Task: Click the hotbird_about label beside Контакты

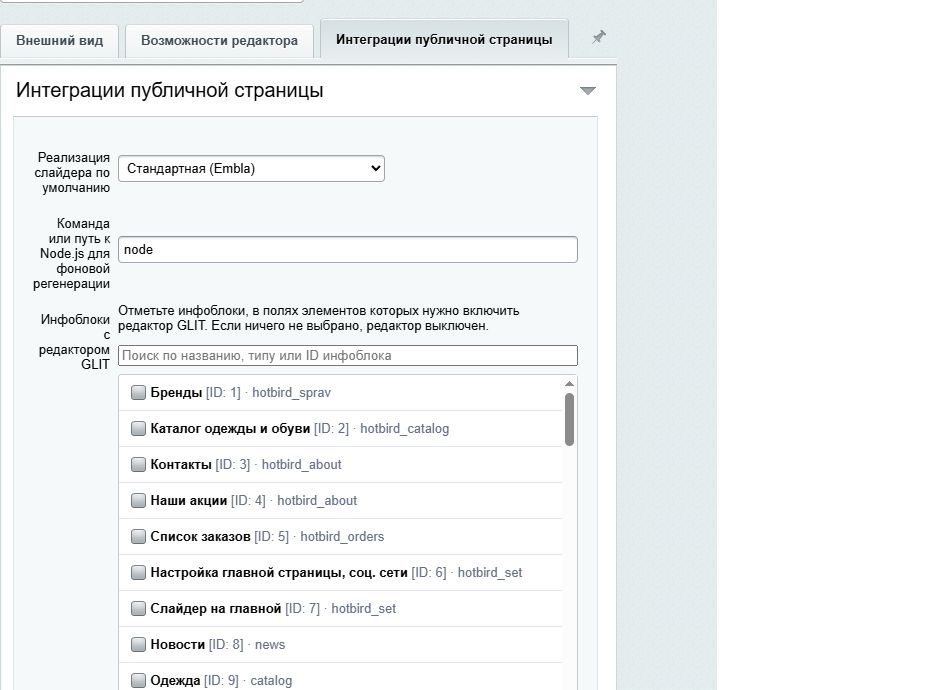Action: click(301, 465)
